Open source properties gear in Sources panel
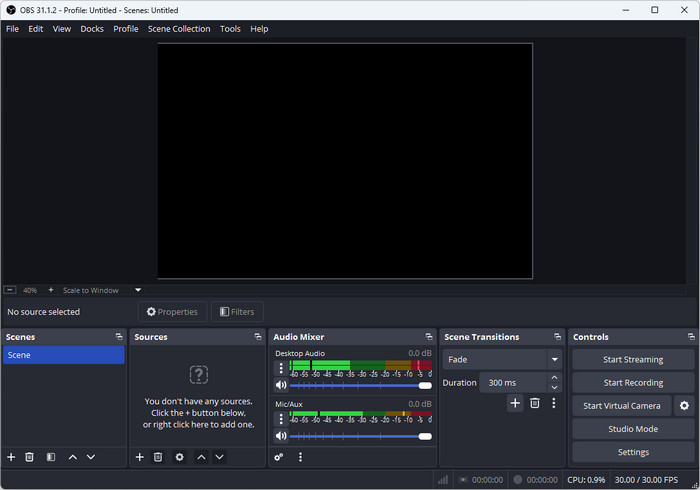Image resolution: width=700 pixels, height=490 pixels. (x=179, y=457)
